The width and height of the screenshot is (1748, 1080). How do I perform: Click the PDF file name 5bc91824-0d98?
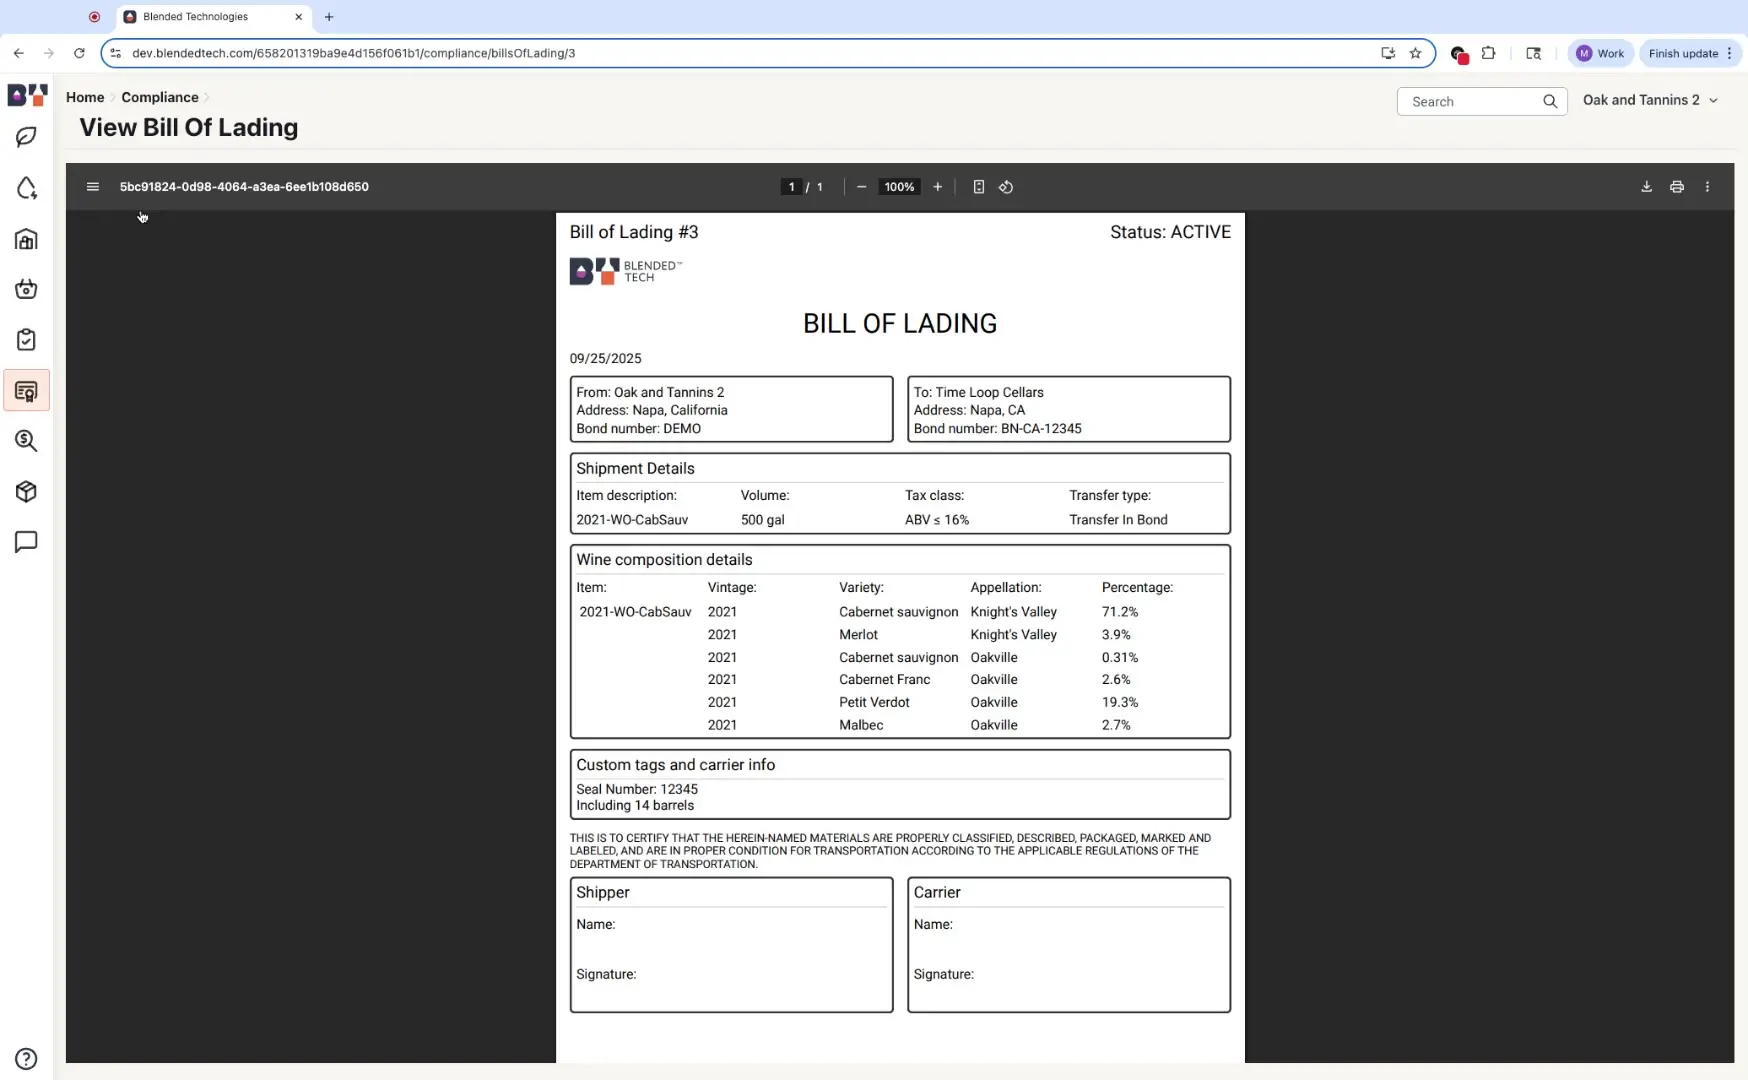click(x=244, y=187)
